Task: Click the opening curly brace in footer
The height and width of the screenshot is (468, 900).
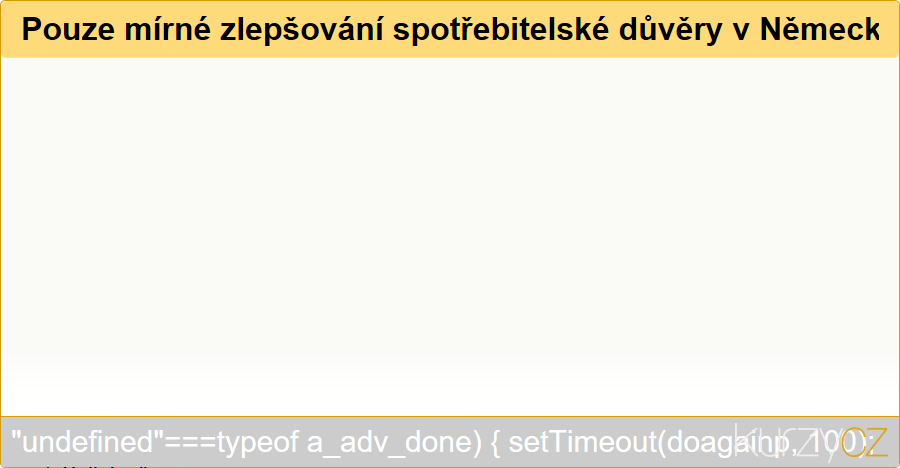Action: pyautogui.click(x=495, y=443)
